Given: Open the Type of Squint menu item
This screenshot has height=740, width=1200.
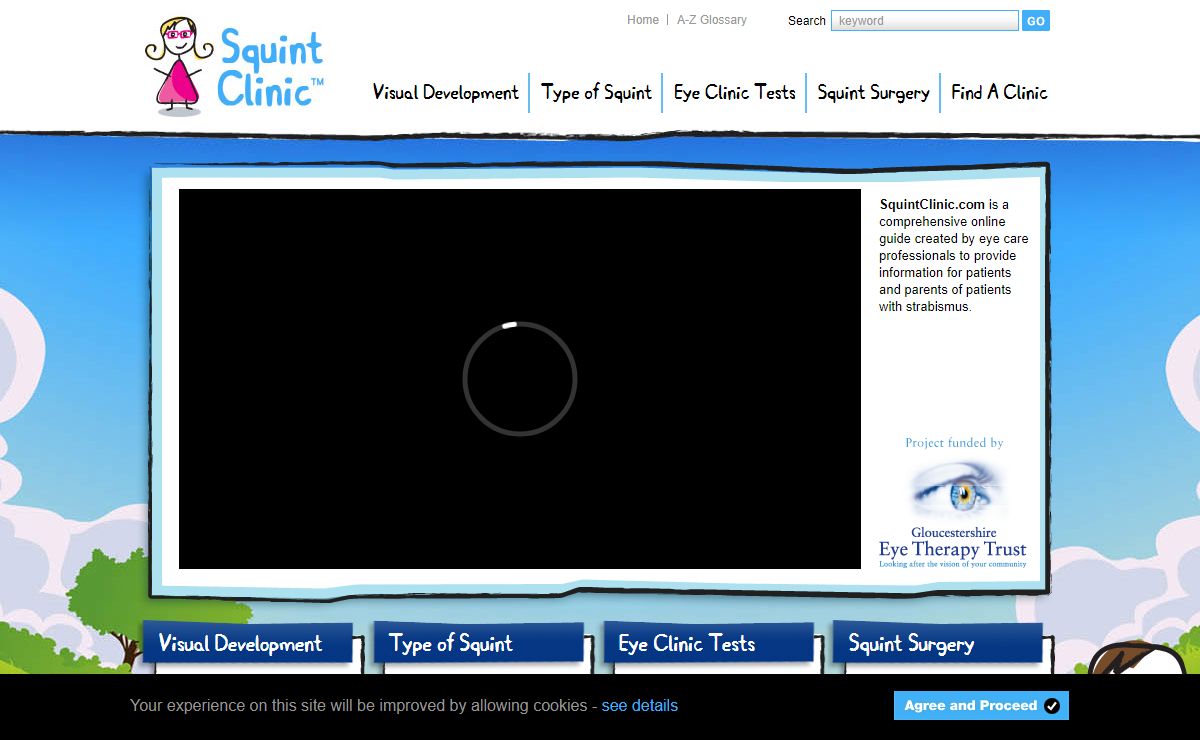Looking at the screenshot, I should 596,93.
